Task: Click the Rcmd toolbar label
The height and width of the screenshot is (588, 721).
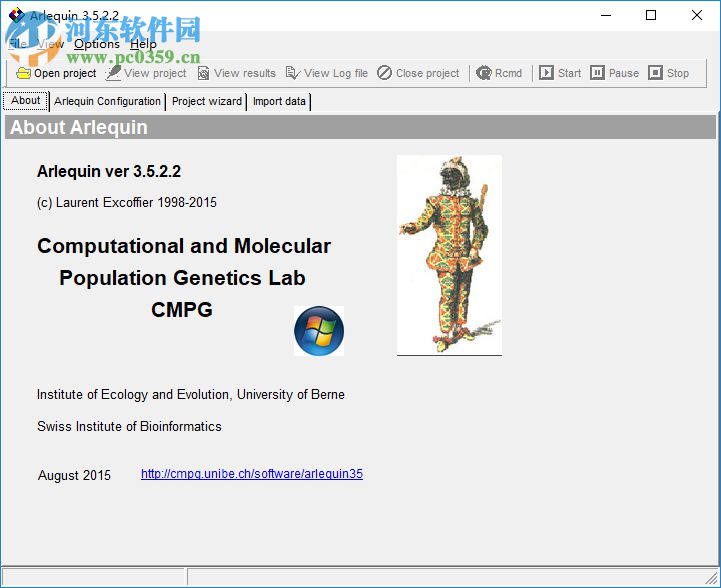Action: point(508,73)
